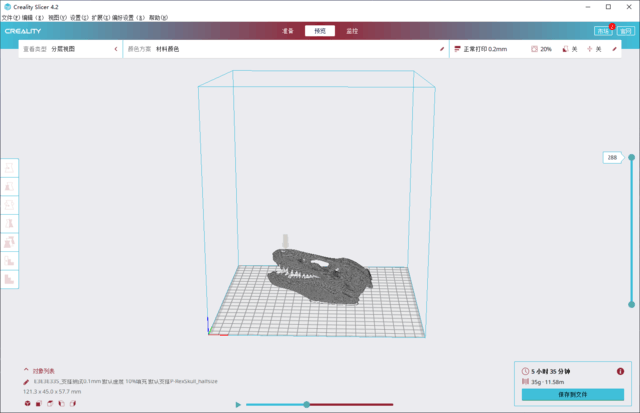The image size is (640, 413).
Task: Open the 正常打印 0.2mm print profile
Action: pos(481,49)
